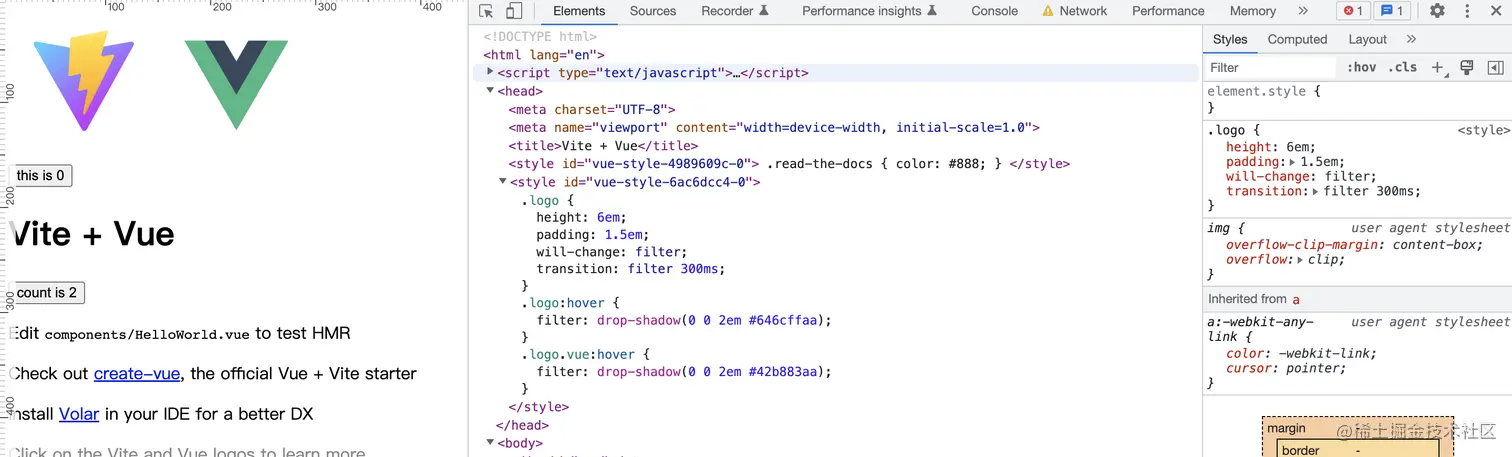Open the Performance insights tab
The height and width of the screenshot is (457, 1512).
click(869, 11)
